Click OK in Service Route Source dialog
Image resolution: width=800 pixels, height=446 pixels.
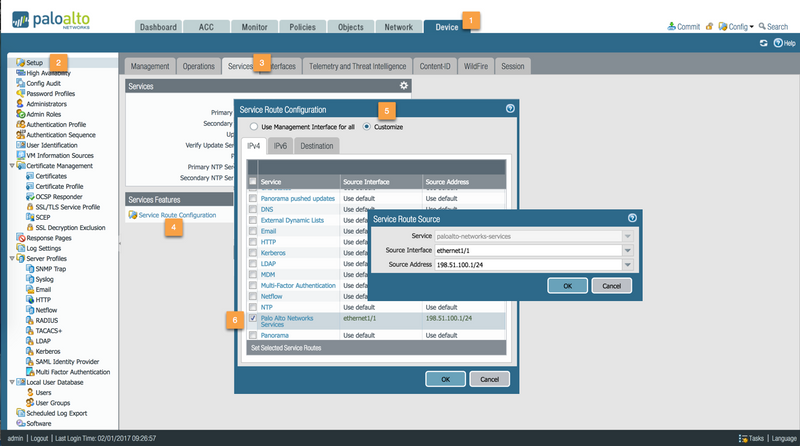point(567,286)
